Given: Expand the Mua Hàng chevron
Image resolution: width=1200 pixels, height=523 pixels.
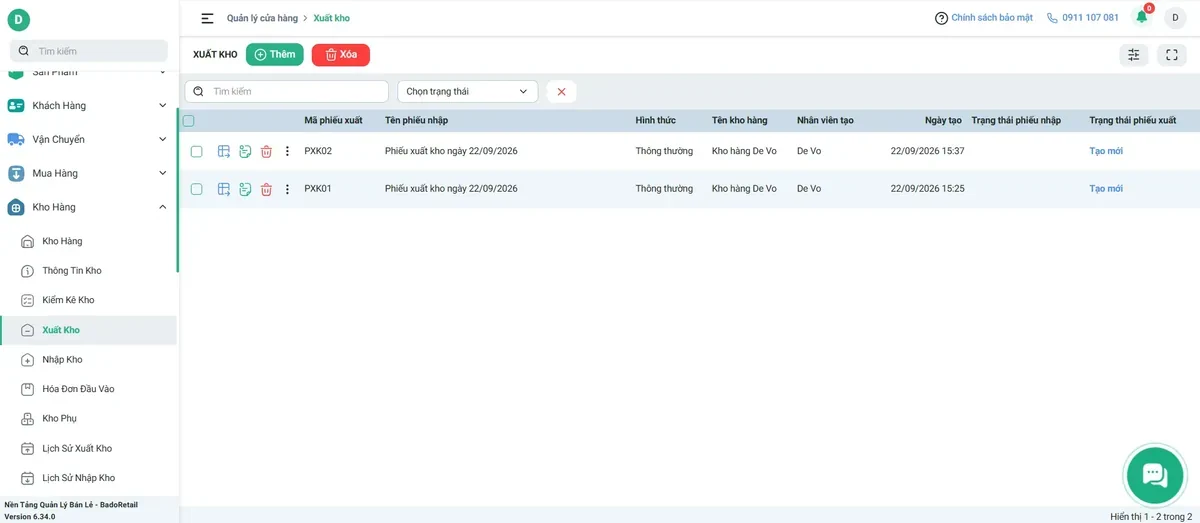Looking at the screenshot, I should click(163, 173).
